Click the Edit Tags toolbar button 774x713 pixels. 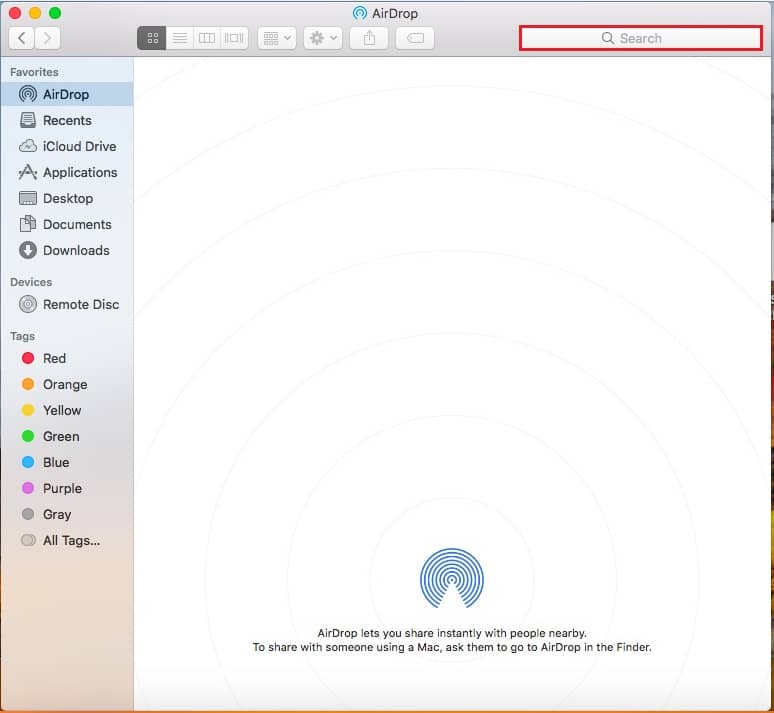point(415,38)
